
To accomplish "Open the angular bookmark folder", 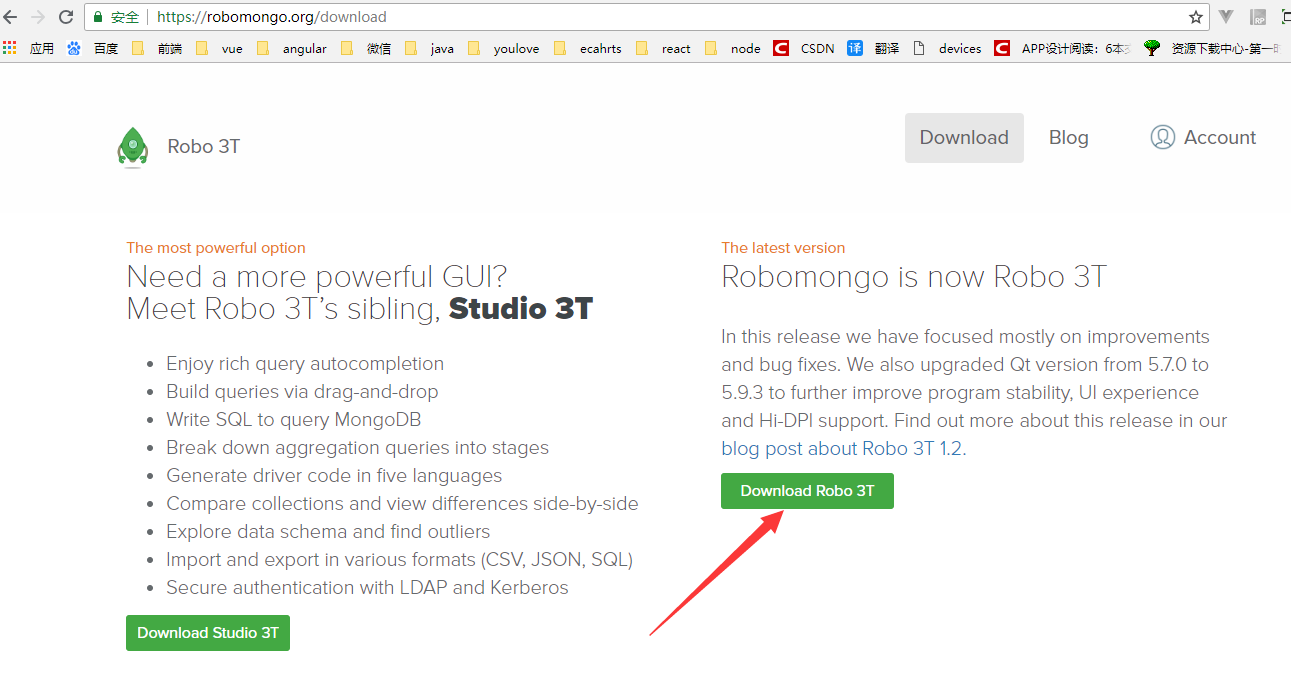I will tap(292, 48).
